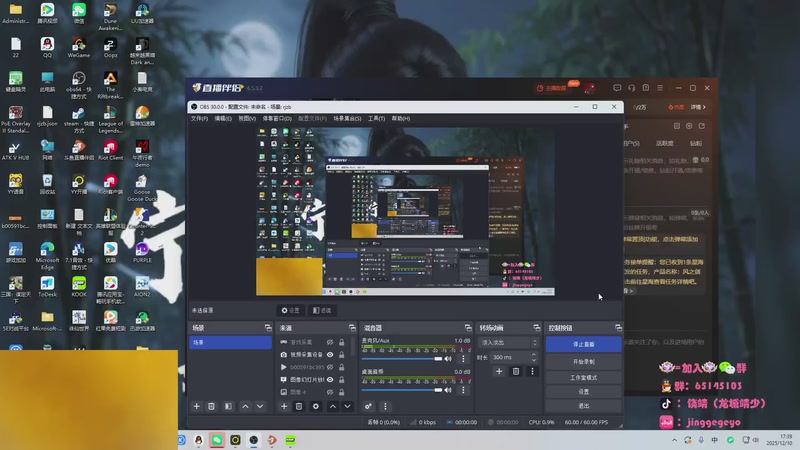Mute the 桌面音频 speaker icon

tap(448, 390)
